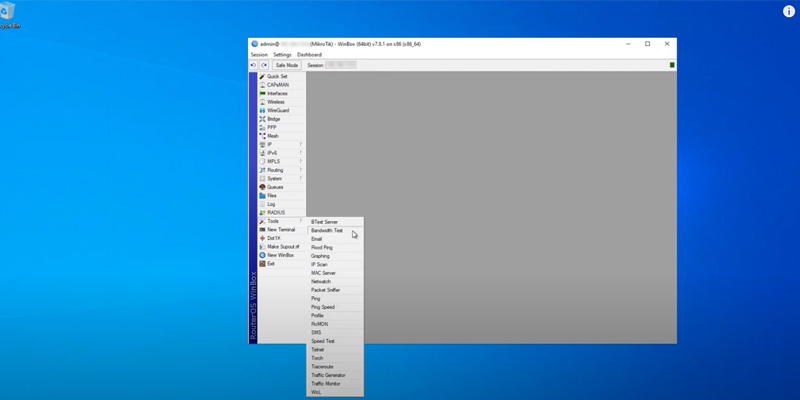Click the info icon at top-right corner
Image resolution: width=800 pixels, height=400 pixels.
tap(789, 11)
